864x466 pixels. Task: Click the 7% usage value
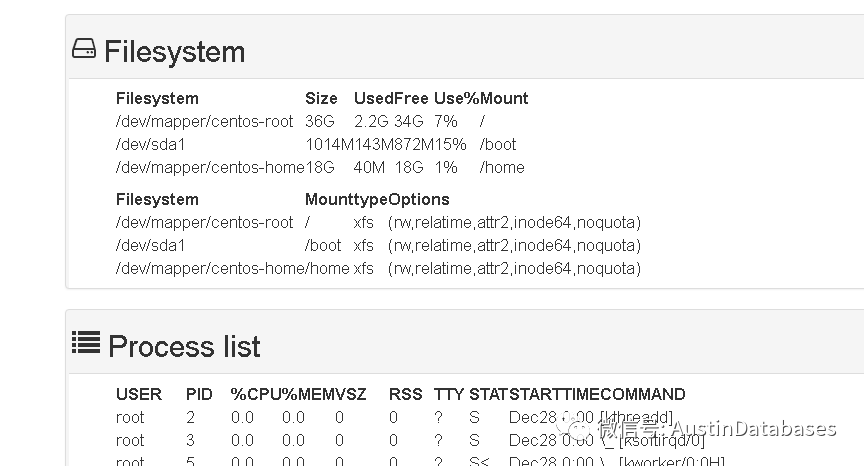coord(445,121)
